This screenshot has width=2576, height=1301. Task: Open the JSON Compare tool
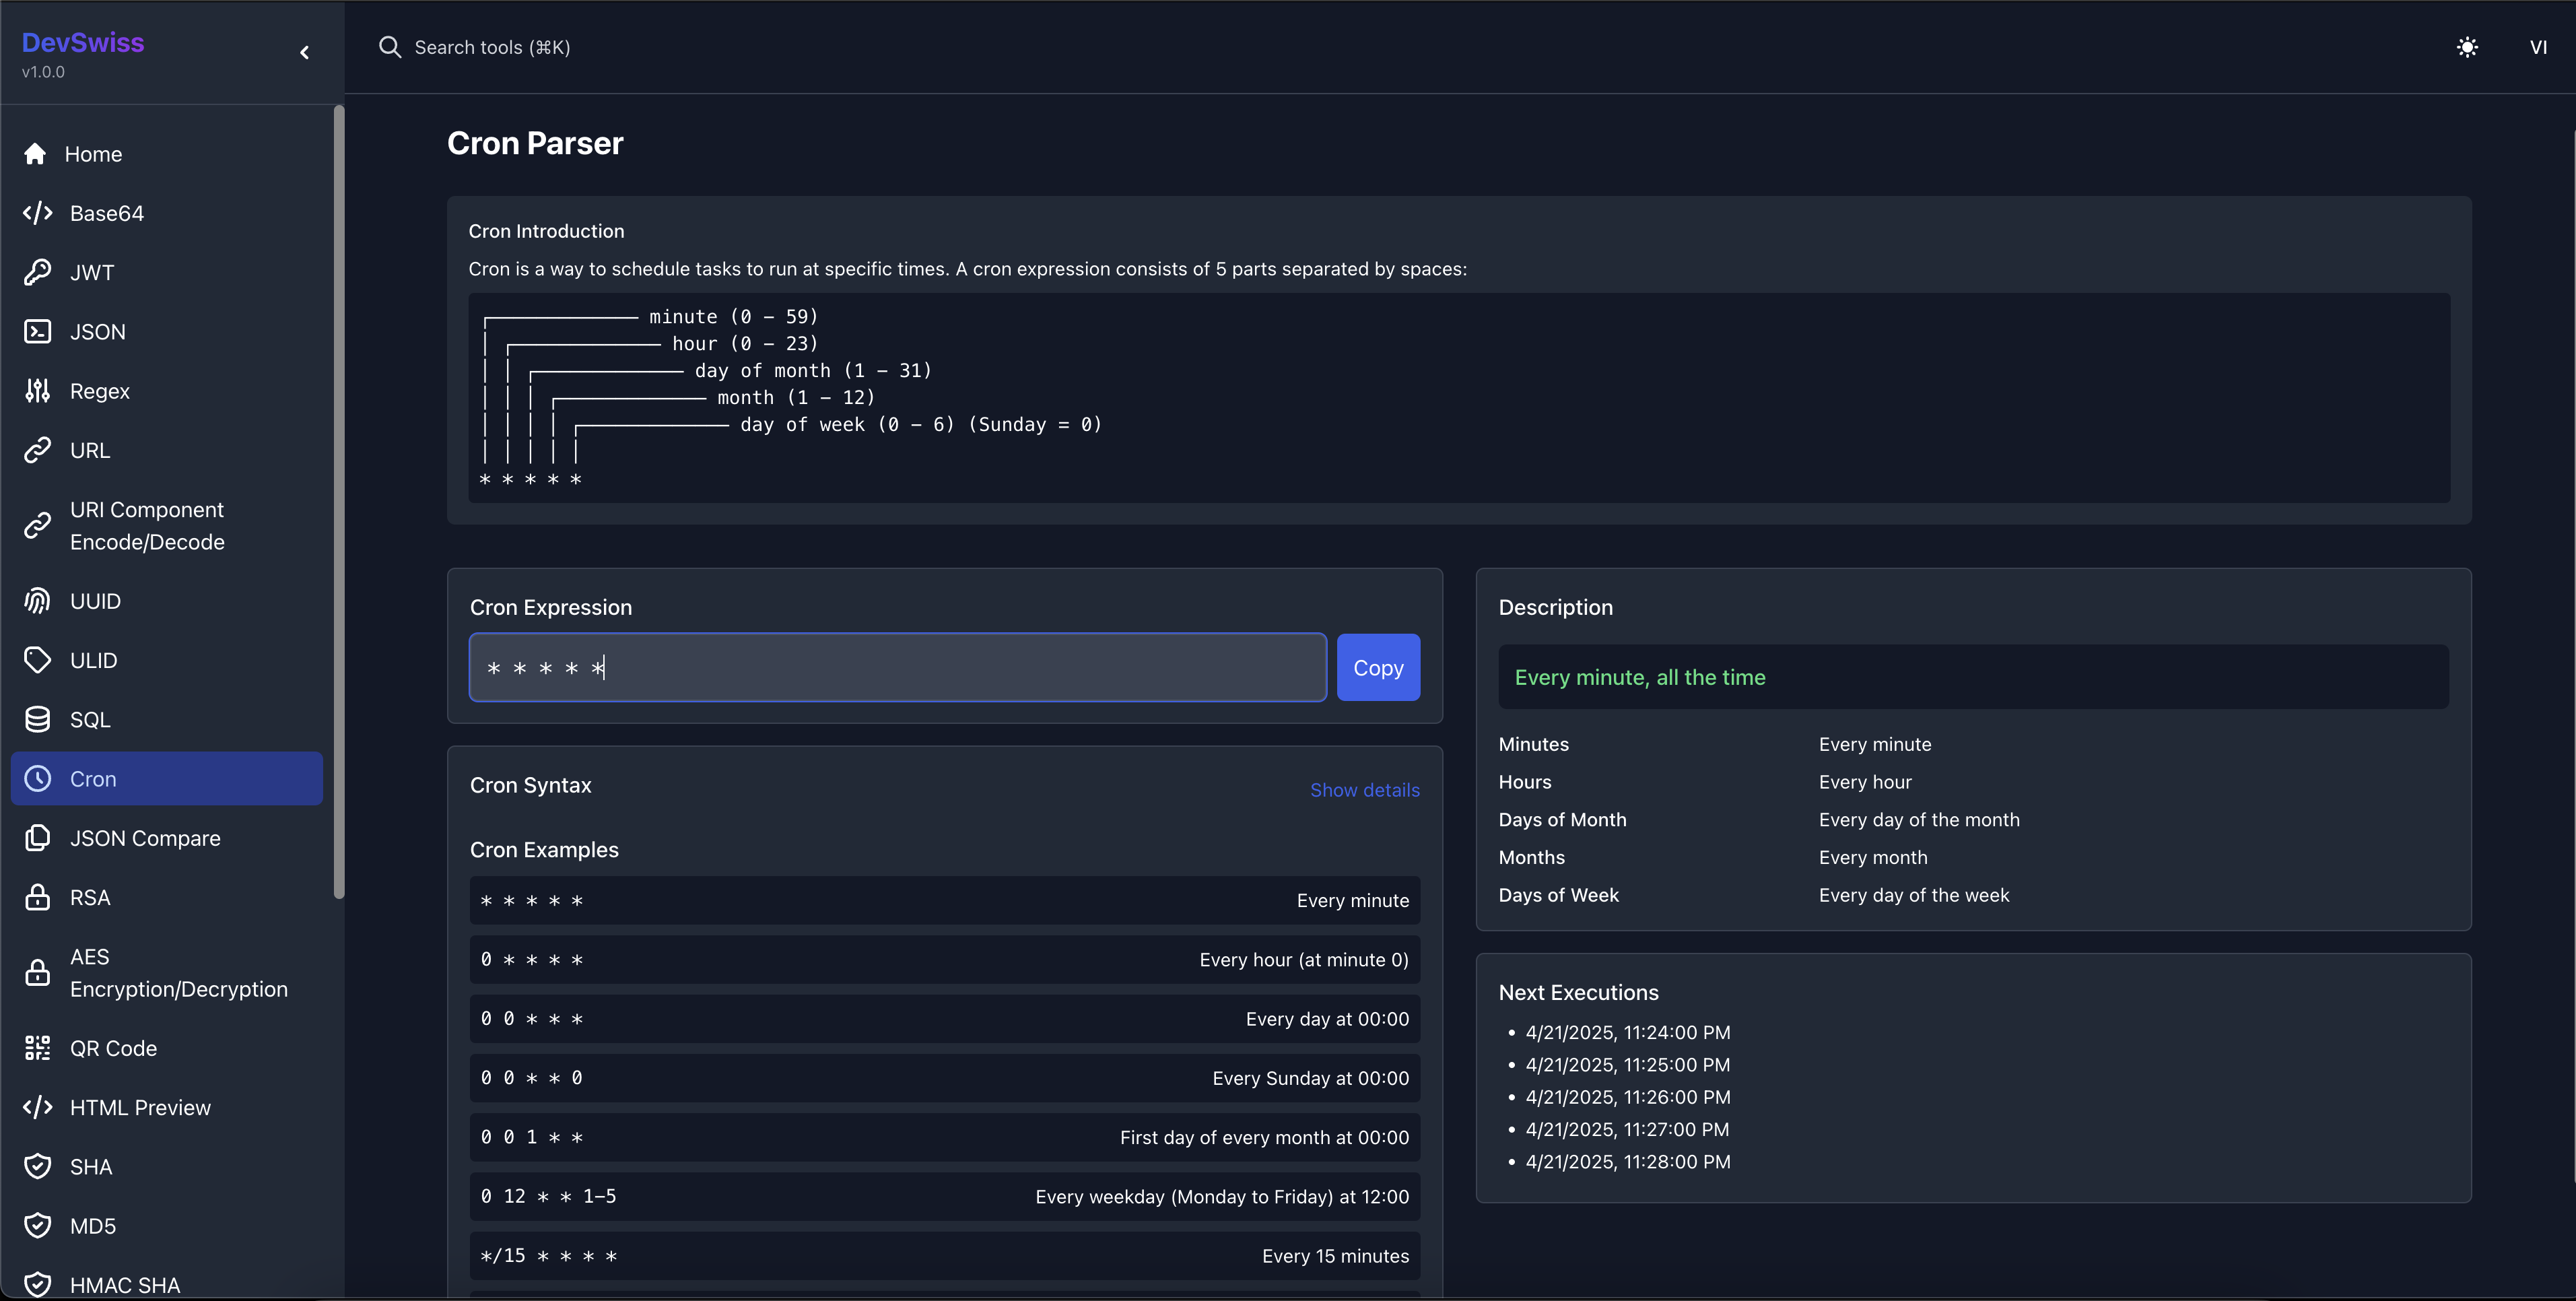coord(167,838)
